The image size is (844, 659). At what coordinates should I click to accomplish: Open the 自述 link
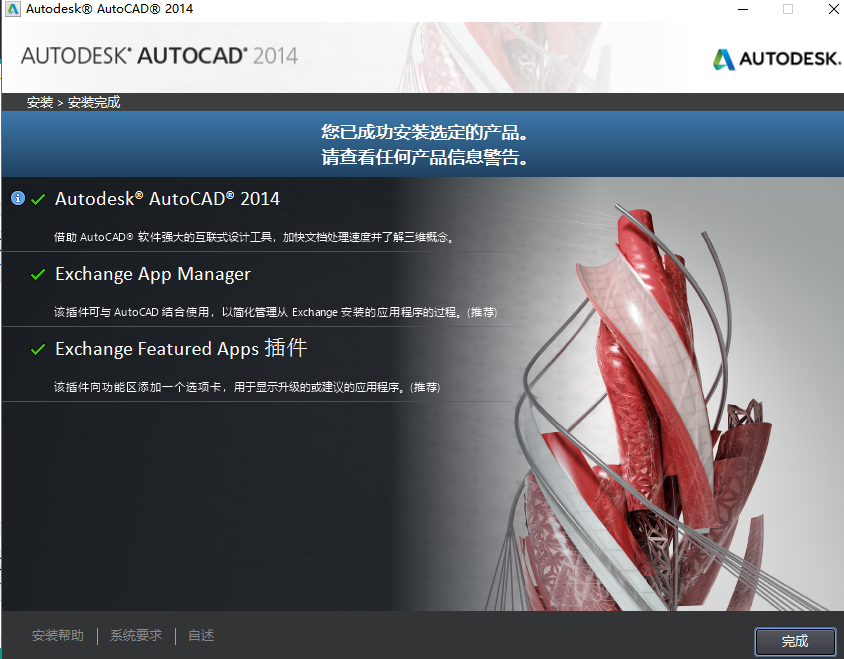click(199, 635)
